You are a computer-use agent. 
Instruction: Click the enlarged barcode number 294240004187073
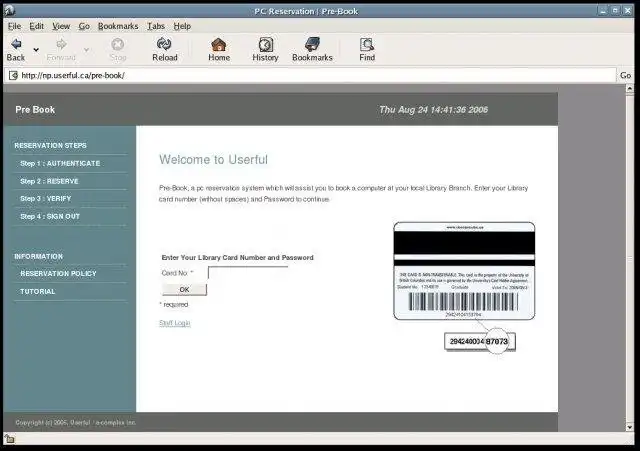point(480,342)
